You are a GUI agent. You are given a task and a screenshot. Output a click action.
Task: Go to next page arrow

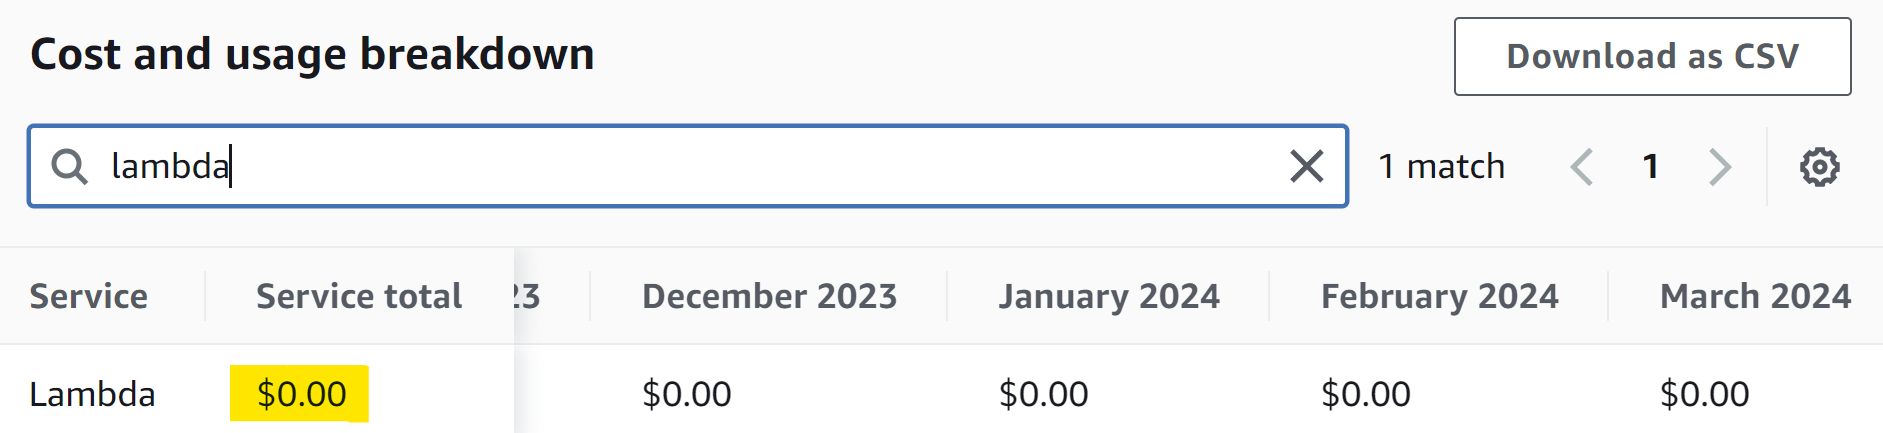tap(1719, 167)
